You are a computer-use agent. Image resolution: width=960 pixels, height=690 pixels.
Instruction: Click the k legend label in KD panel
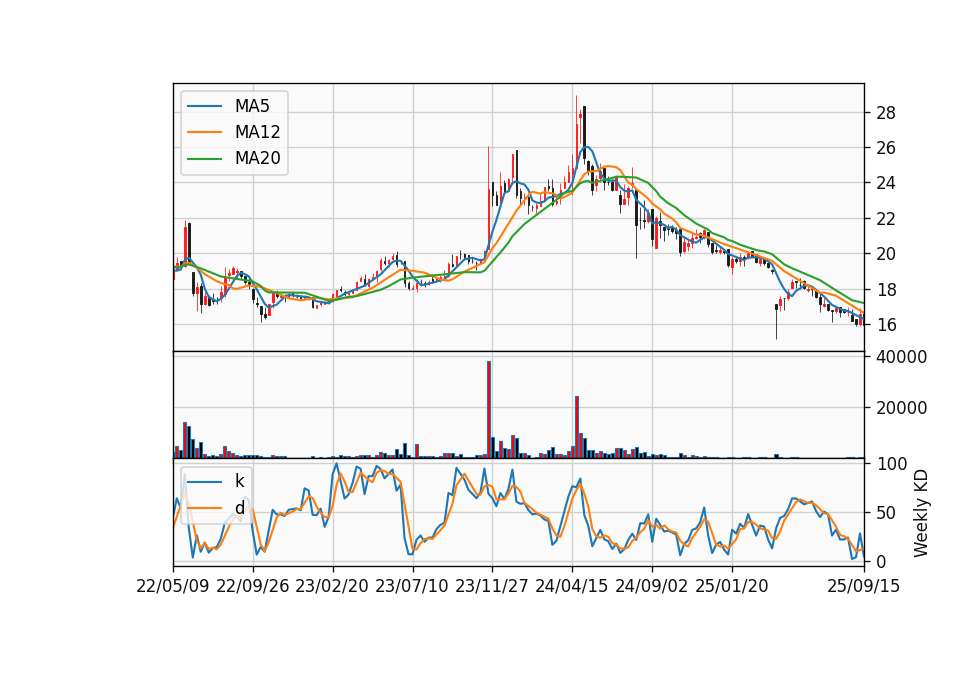[x=239, y=481]
